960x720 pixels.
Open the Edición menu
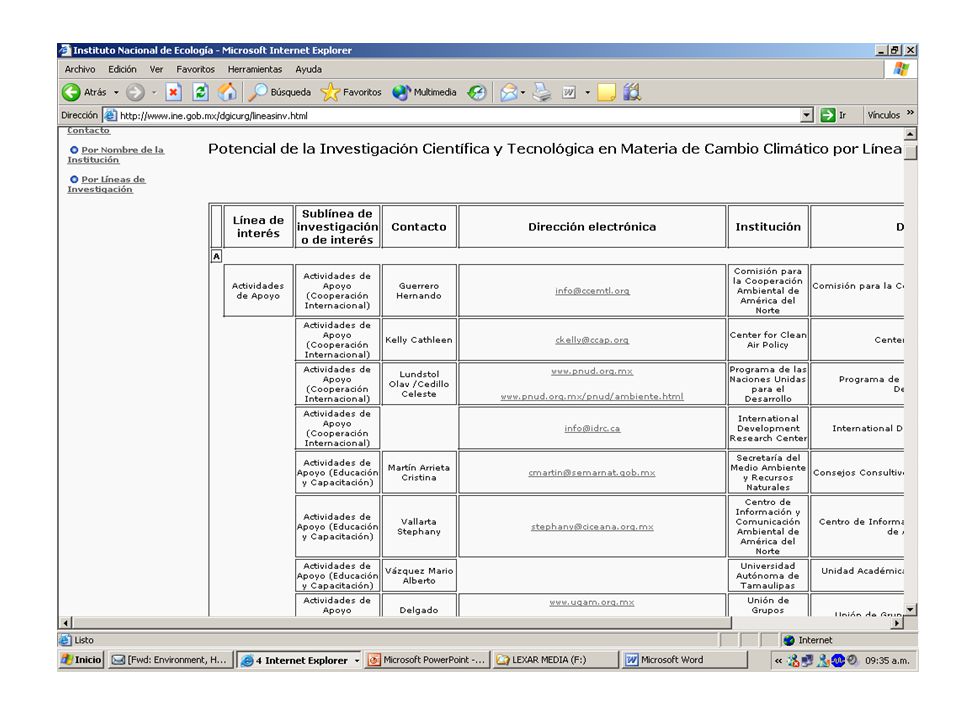click(122, 69)
